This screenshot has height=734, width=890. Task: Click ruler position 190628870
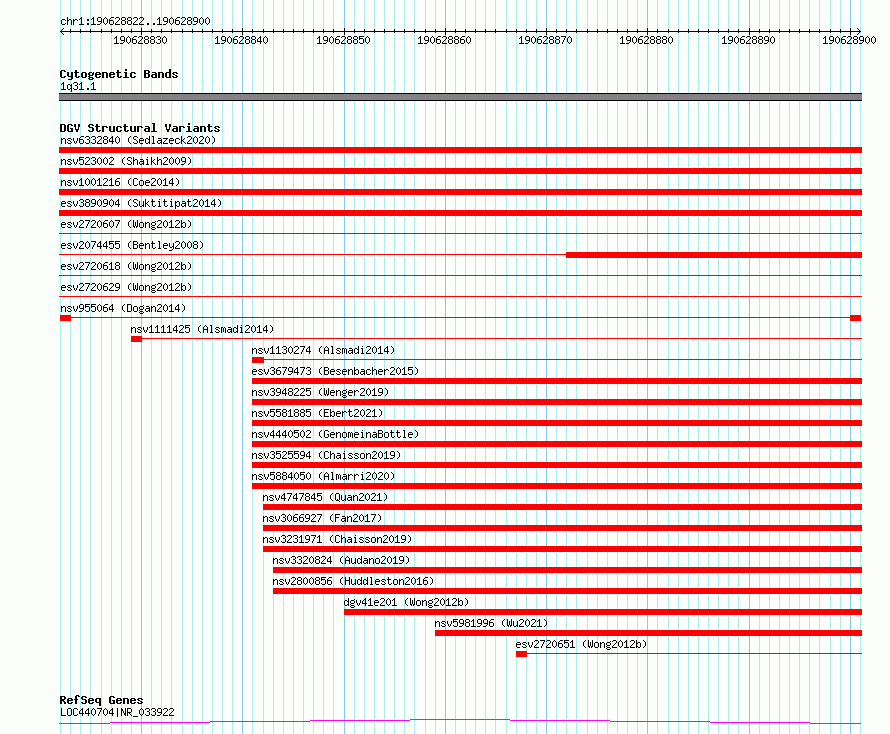click(545, 40)
